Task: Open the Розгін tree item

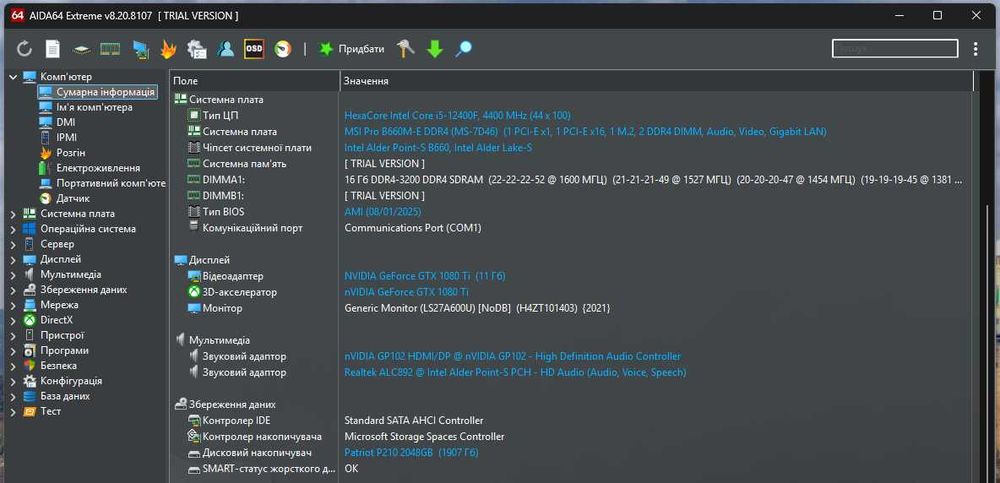Action: (x=71, y=153)
